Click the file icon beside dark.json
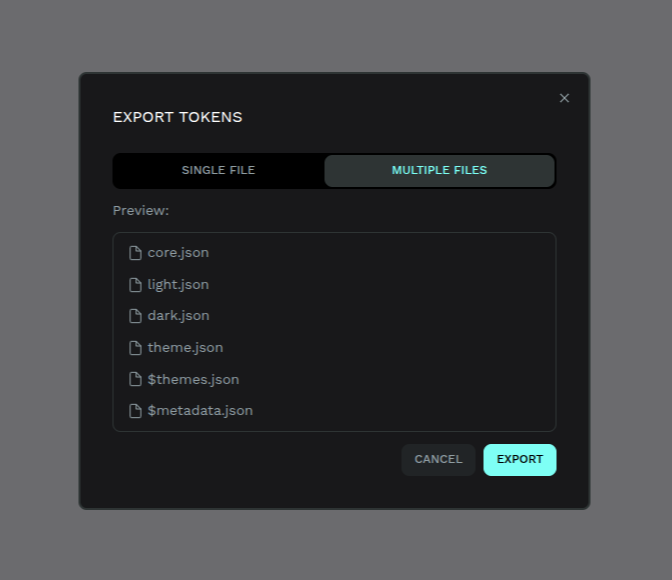This screenshot has height=580, width=672. (135, 316)
